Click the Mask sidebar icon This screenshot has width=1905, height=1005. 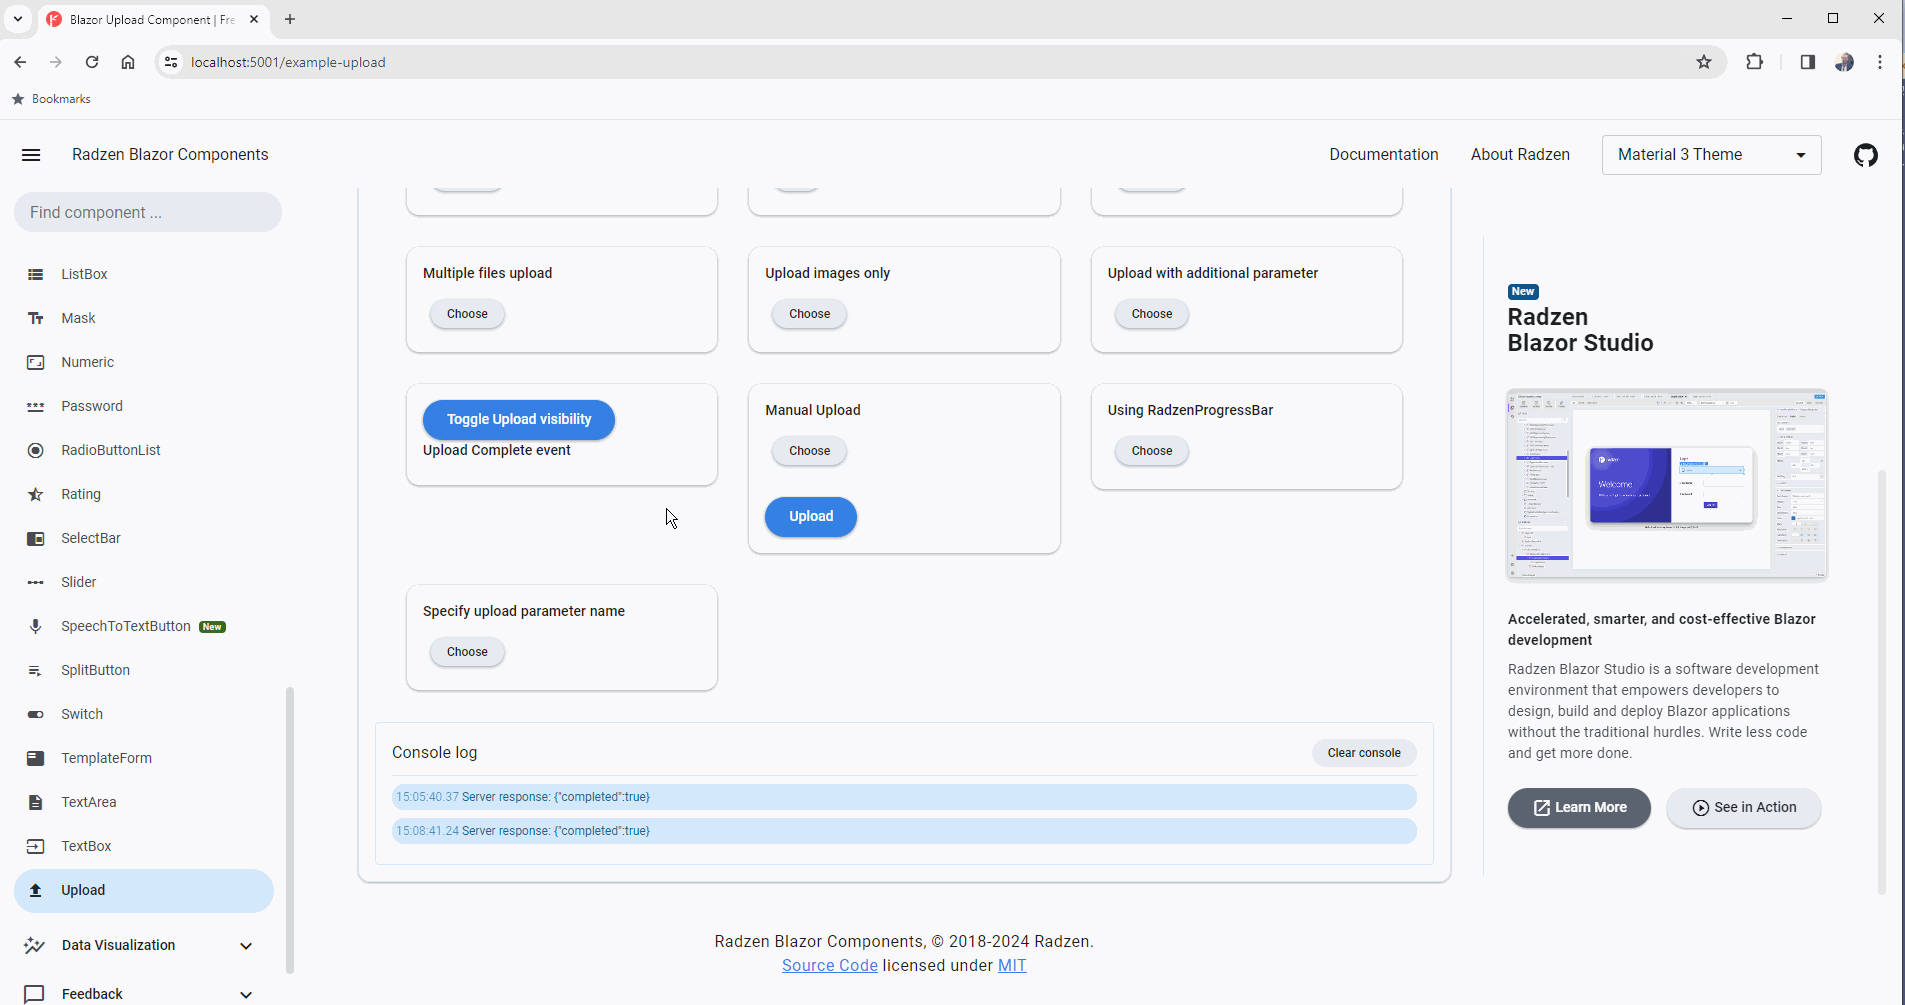click(x=36, y=318)
